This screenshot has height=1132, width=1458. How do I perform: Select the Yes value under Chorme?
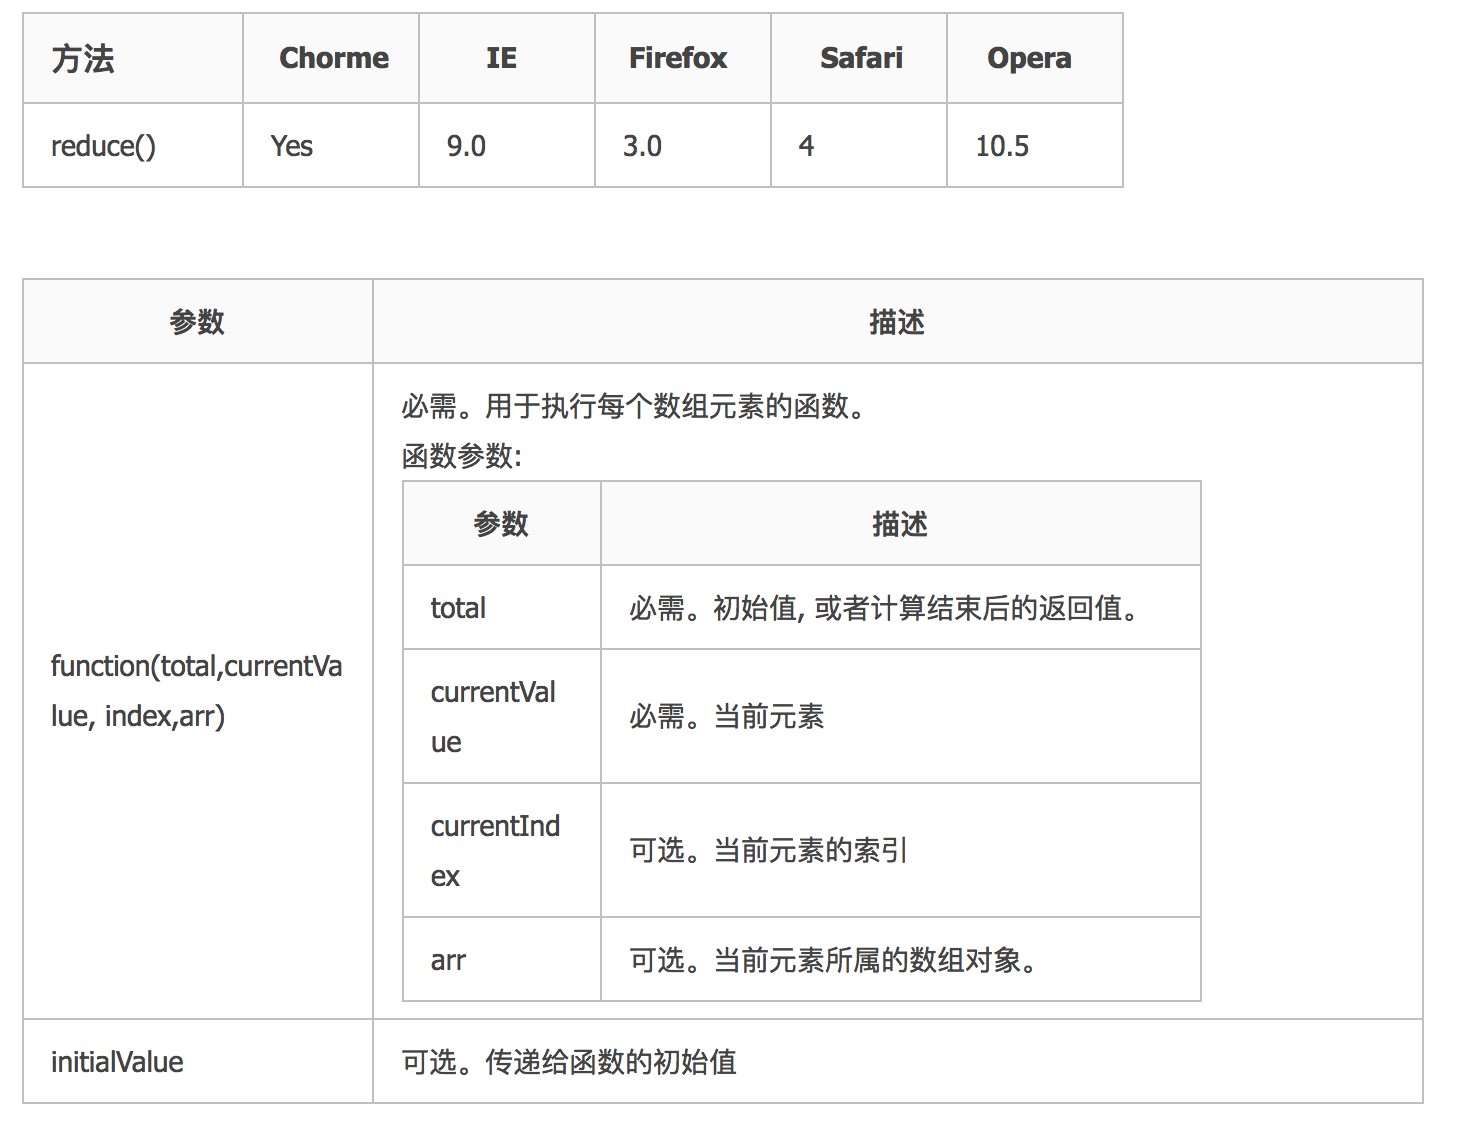[x=331, y=145]
